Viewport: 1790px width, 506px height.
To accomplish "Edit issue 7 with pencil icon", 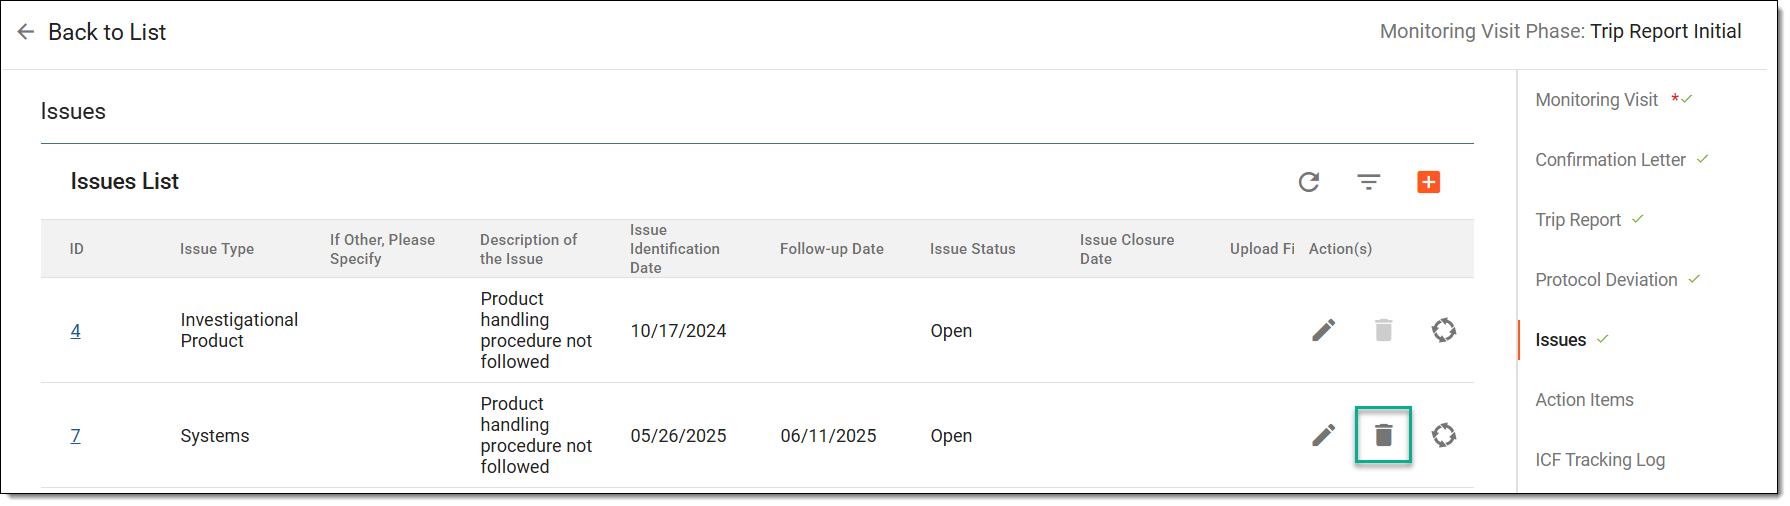I will (x=1324, y=435).
